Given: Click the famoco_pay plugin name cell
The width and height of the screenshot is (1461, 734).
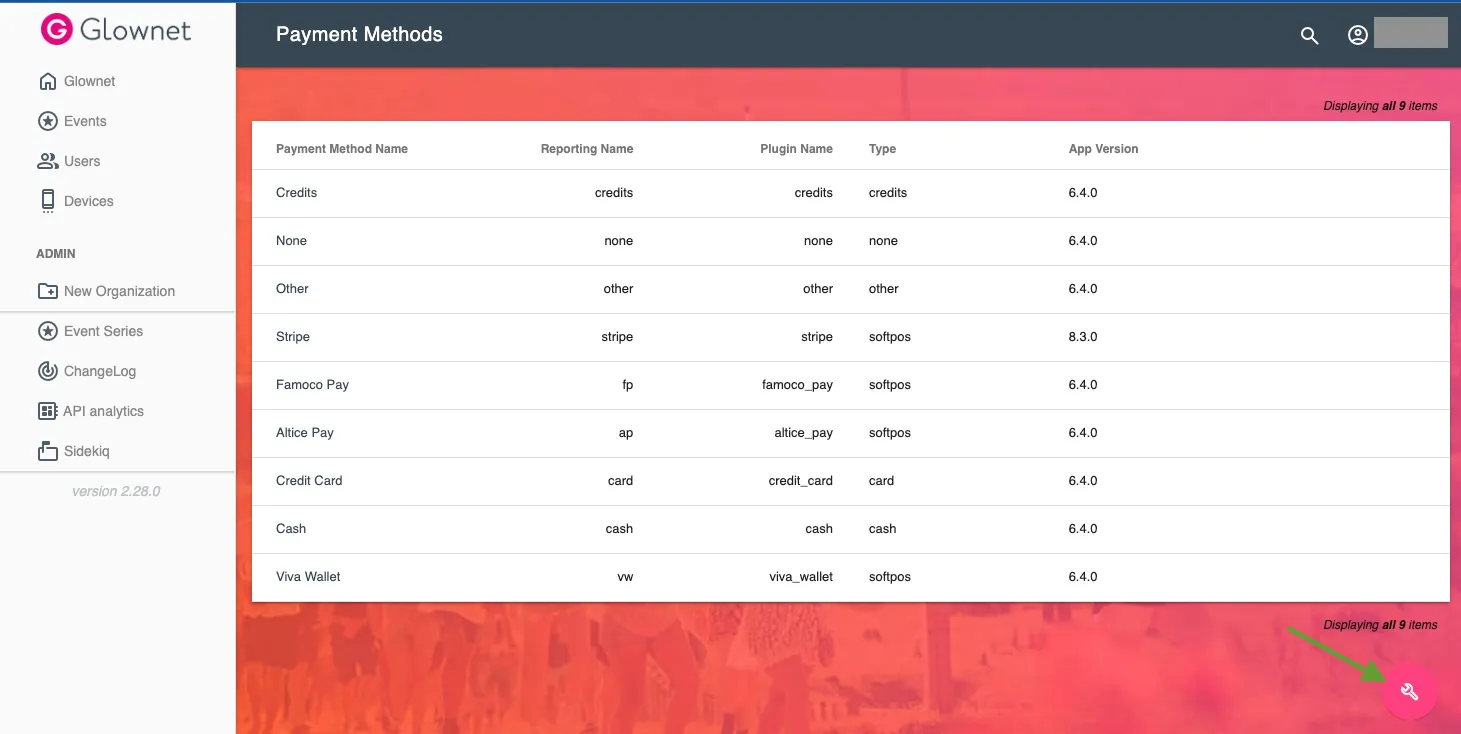Looking at the screenshot, I should pos(797,385).
